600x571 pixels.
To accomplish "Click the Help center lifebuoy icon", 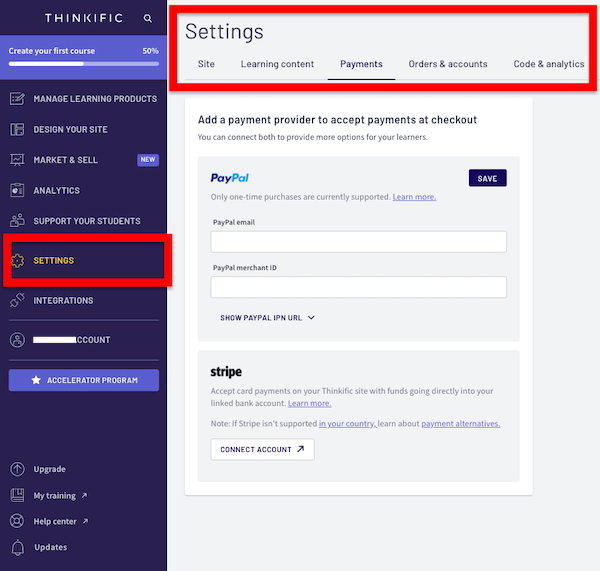I will click(x=17, y=521).
